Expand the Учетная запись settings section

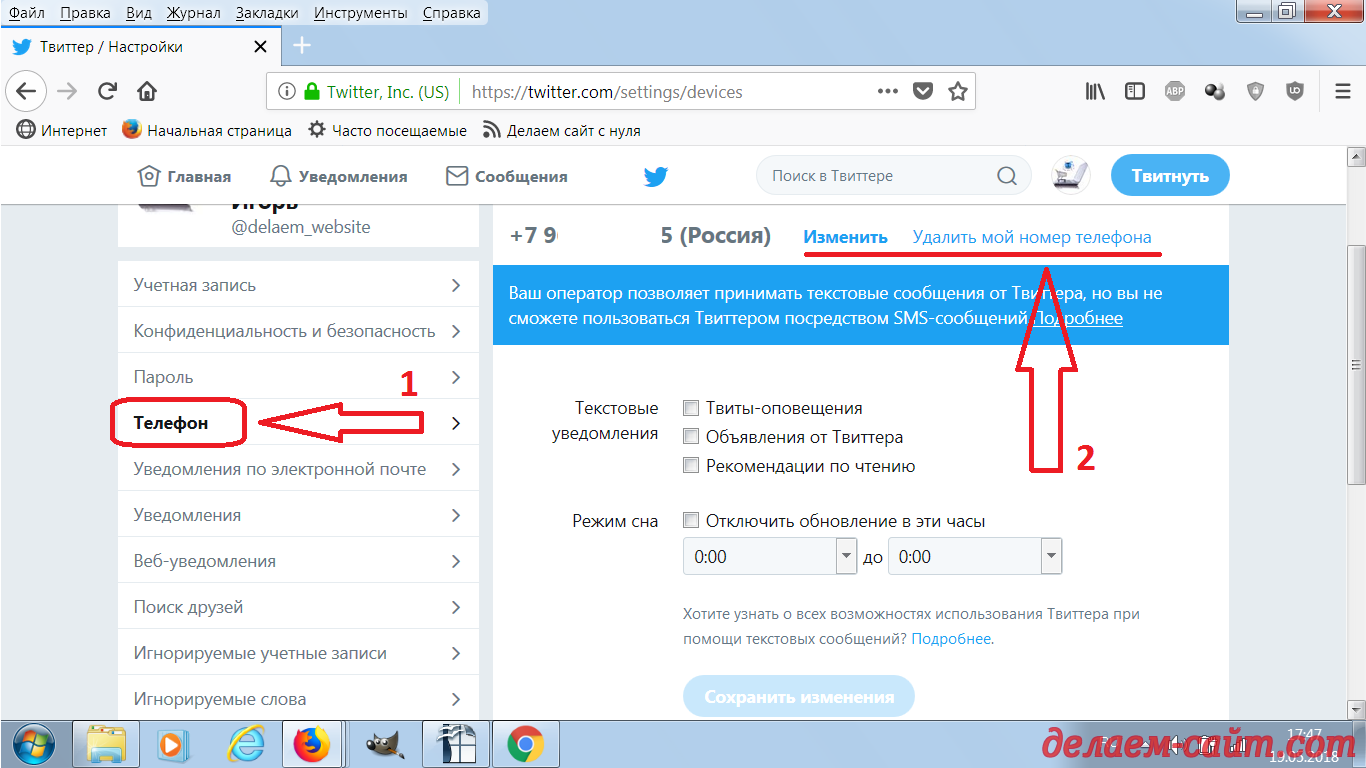point(298,285)
